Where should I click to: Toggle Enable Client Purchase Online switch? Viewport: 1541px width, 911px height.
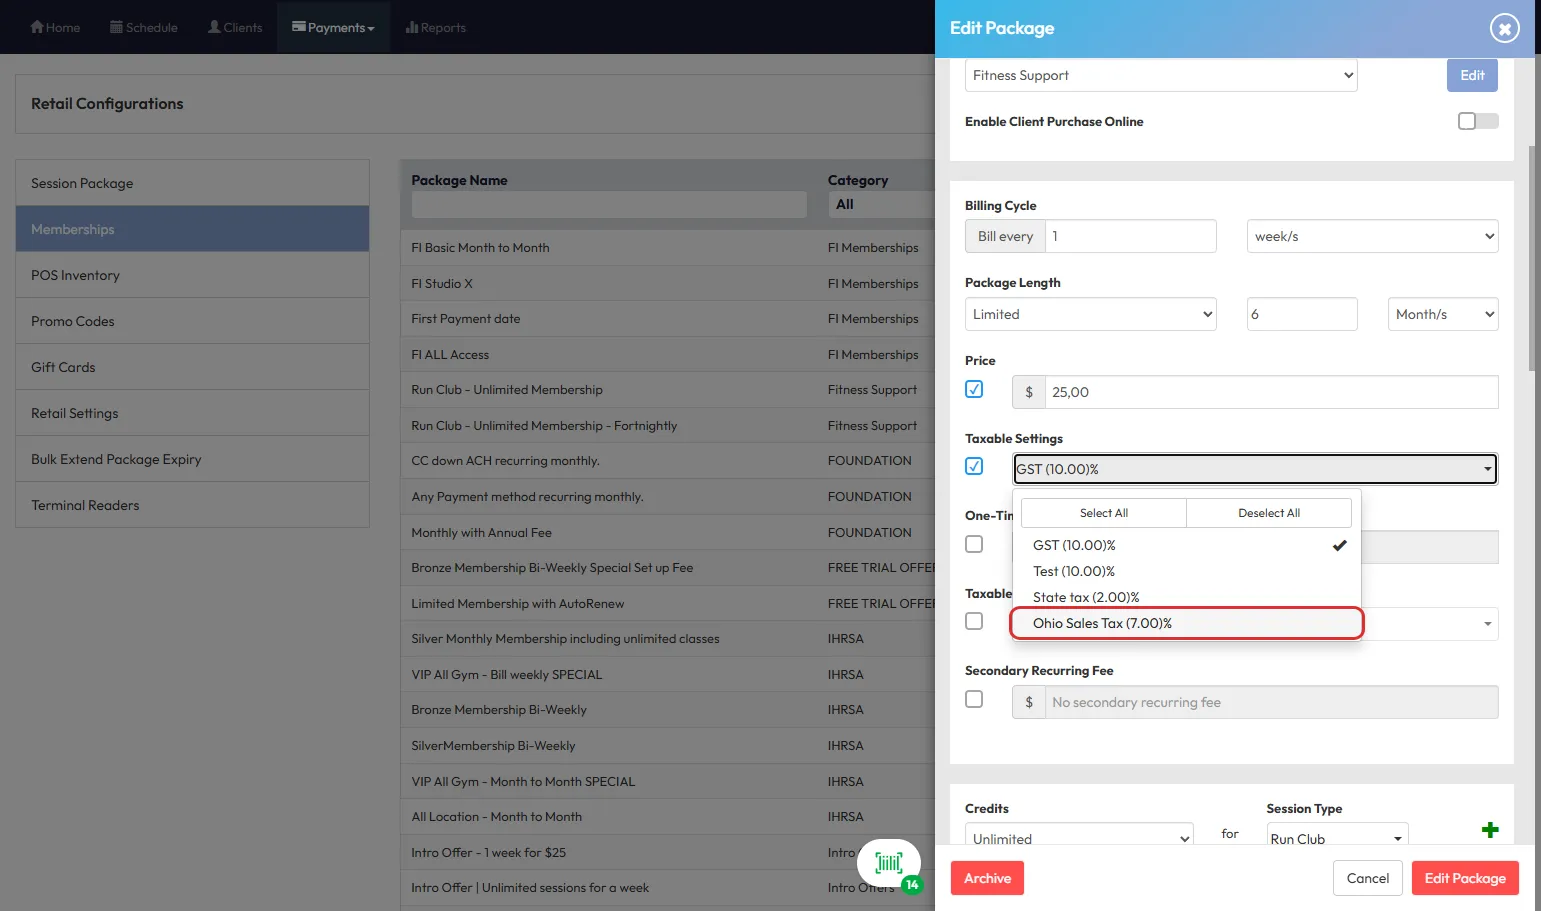tap(1477, 121)
